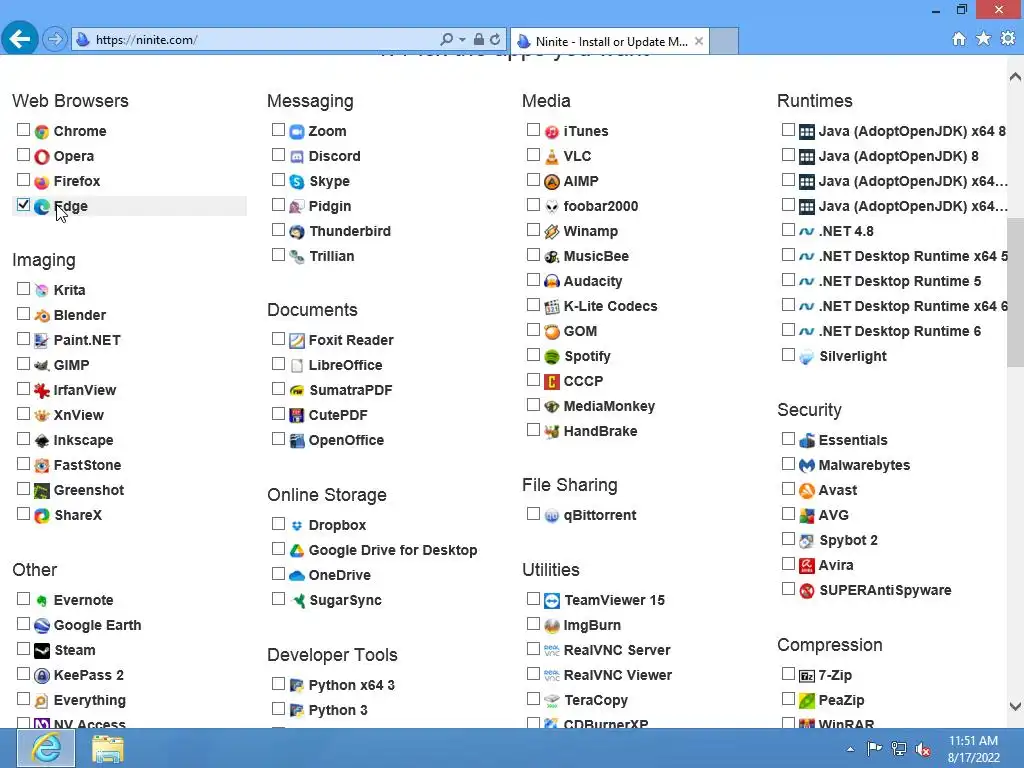Image resolution: width=1024 pixels, height=768 pixels.
Task: Click the network tray icon
Action: click(899, 749)
